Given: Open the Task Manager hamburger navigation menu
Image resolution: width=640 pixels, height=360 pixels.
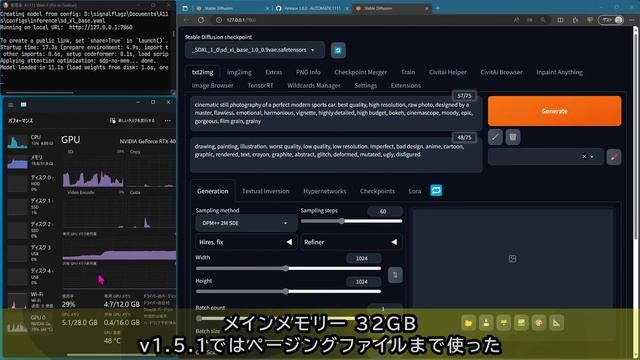Looking at the screenshot, I should (11, 105).
